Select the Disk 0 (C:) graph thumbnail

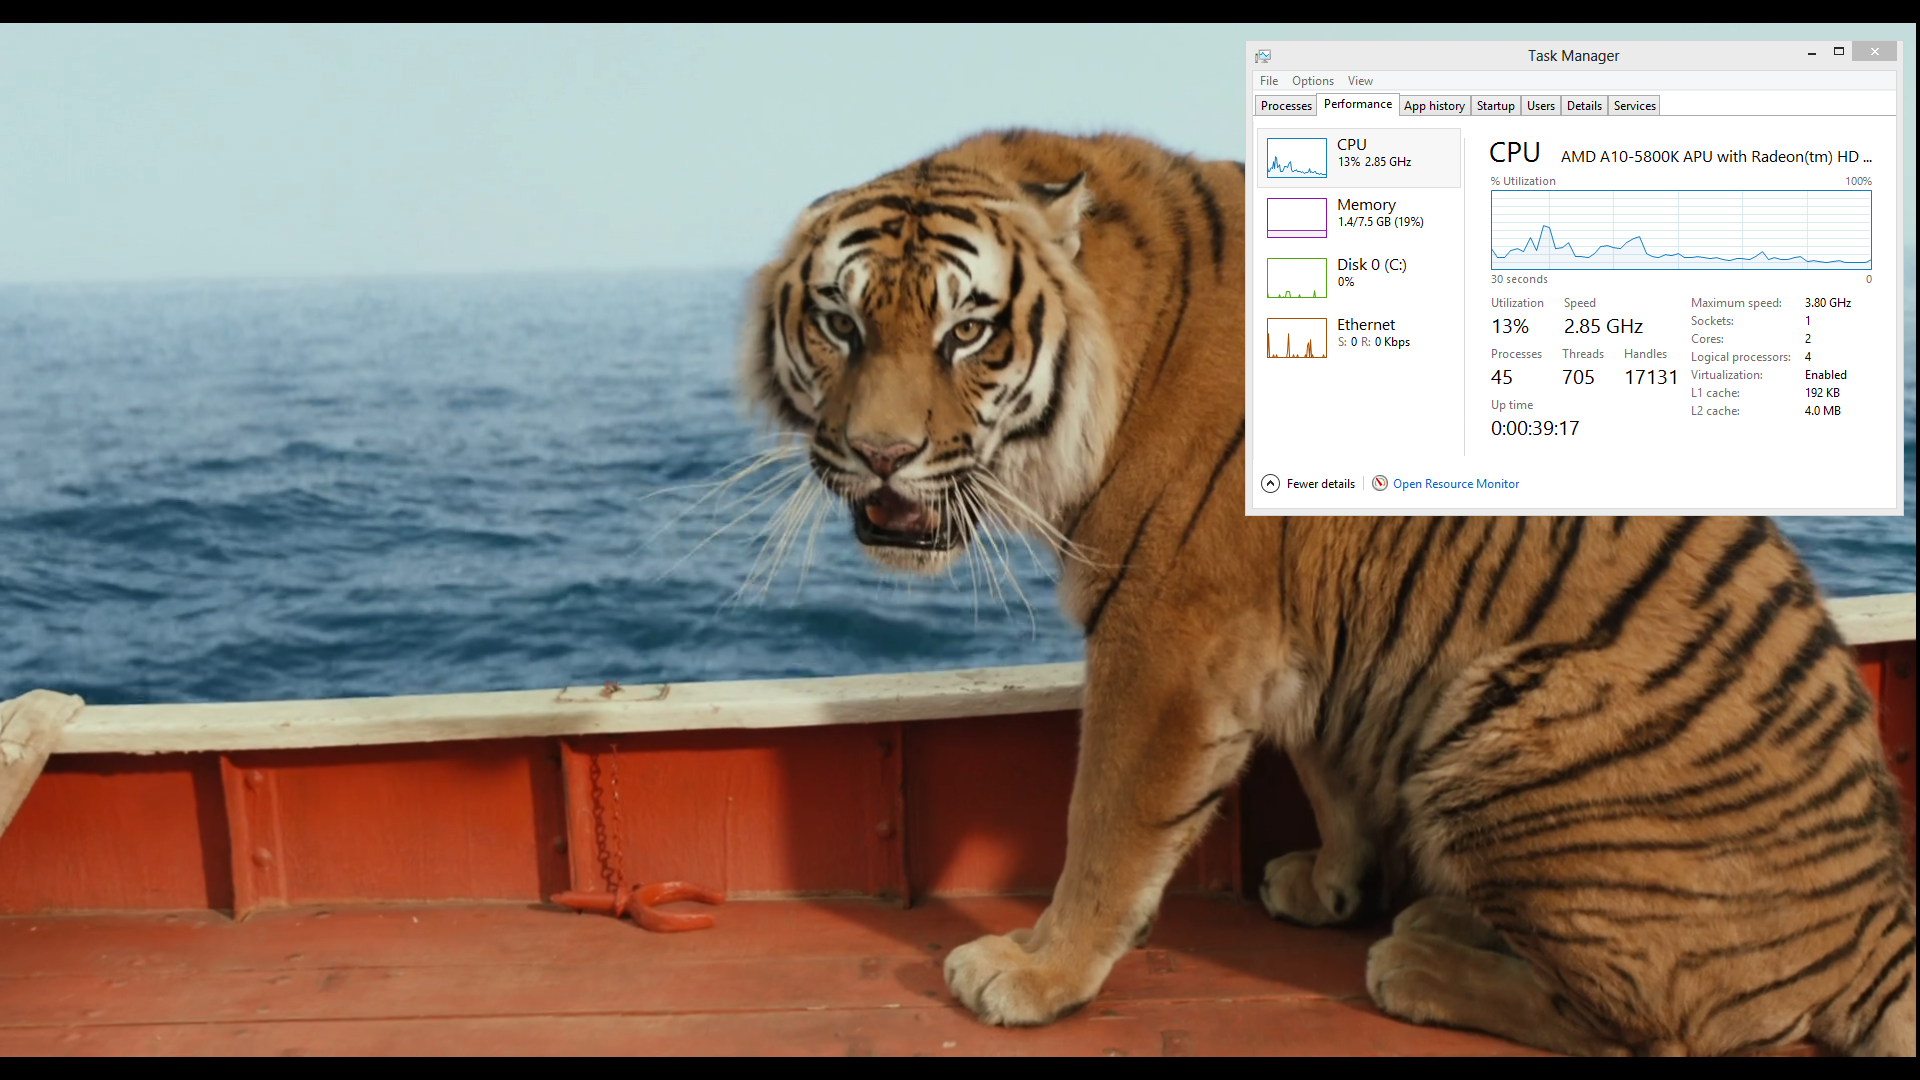(1297, 278)
